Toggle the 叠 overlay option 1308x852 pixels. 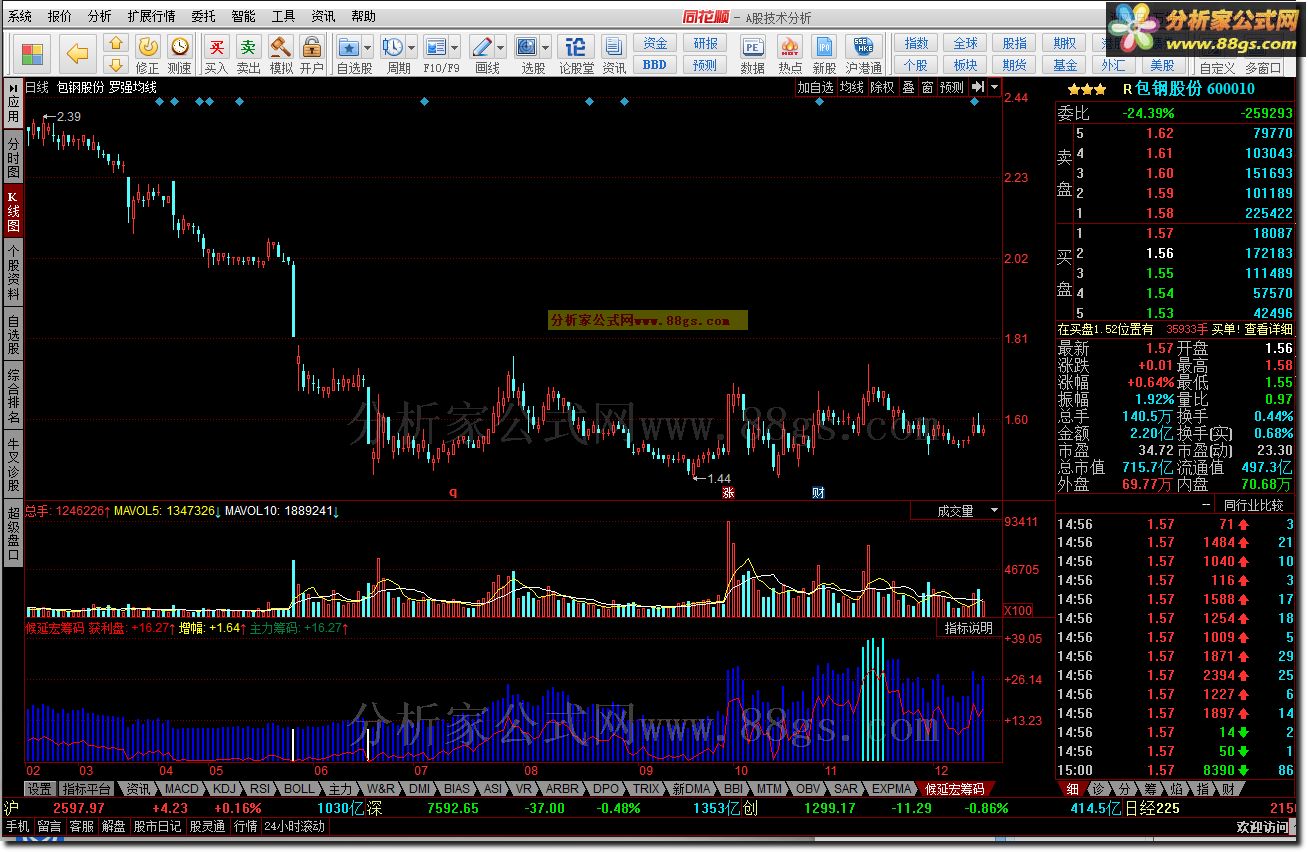click(908, 88)
